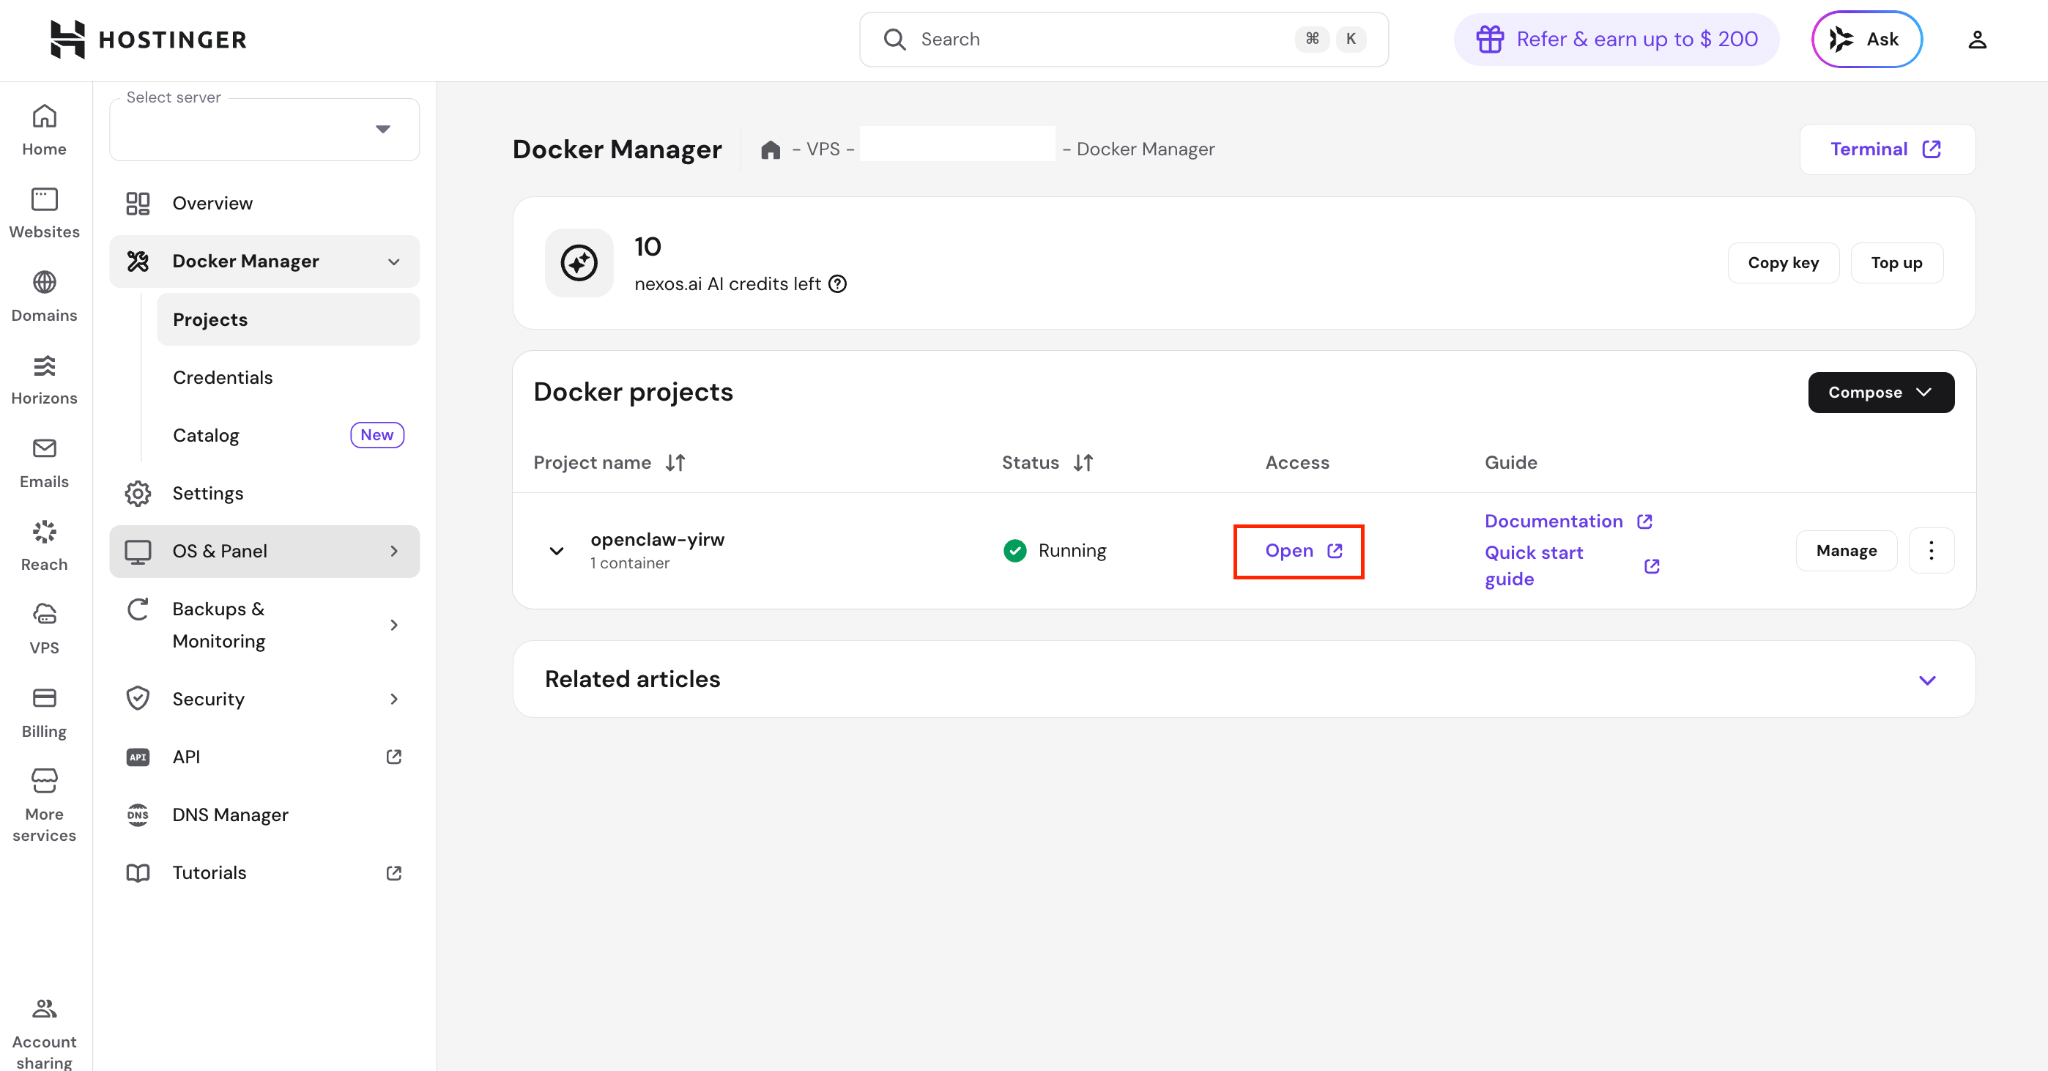Screen dimensions: 2048x1071
Task: Open the Docker Manager section icon
Action: point(138,261)
